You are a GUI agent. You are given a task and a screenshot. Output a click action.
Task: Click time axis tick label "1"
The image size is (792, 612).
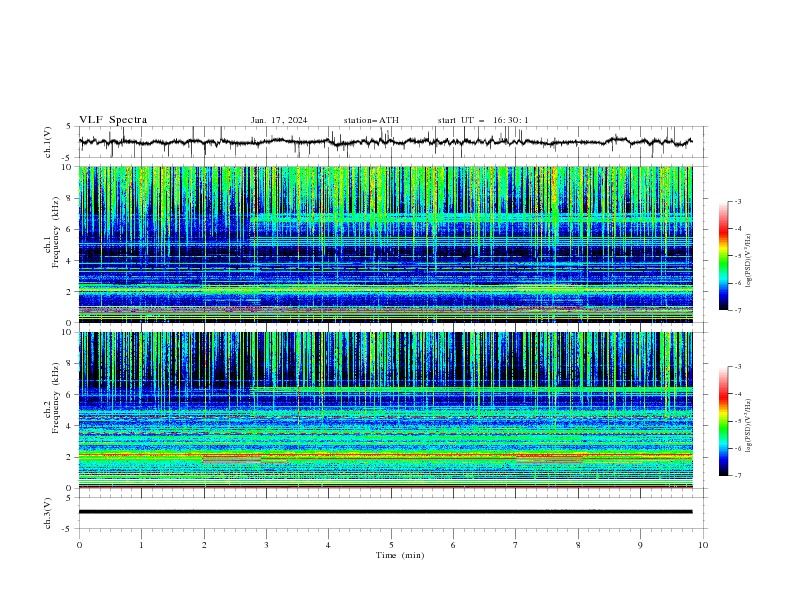[x=141, y=545]
